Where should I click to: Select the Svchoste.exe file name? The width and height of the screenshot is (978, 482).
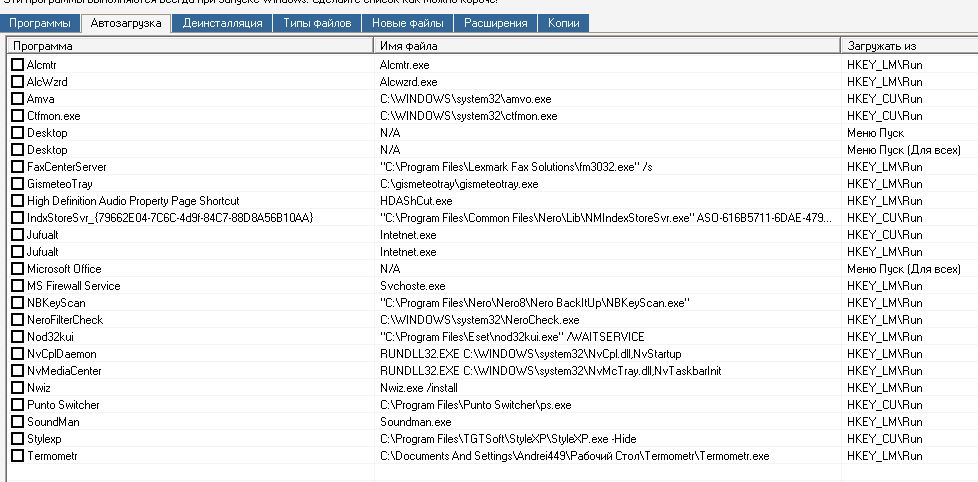(412, 286)
